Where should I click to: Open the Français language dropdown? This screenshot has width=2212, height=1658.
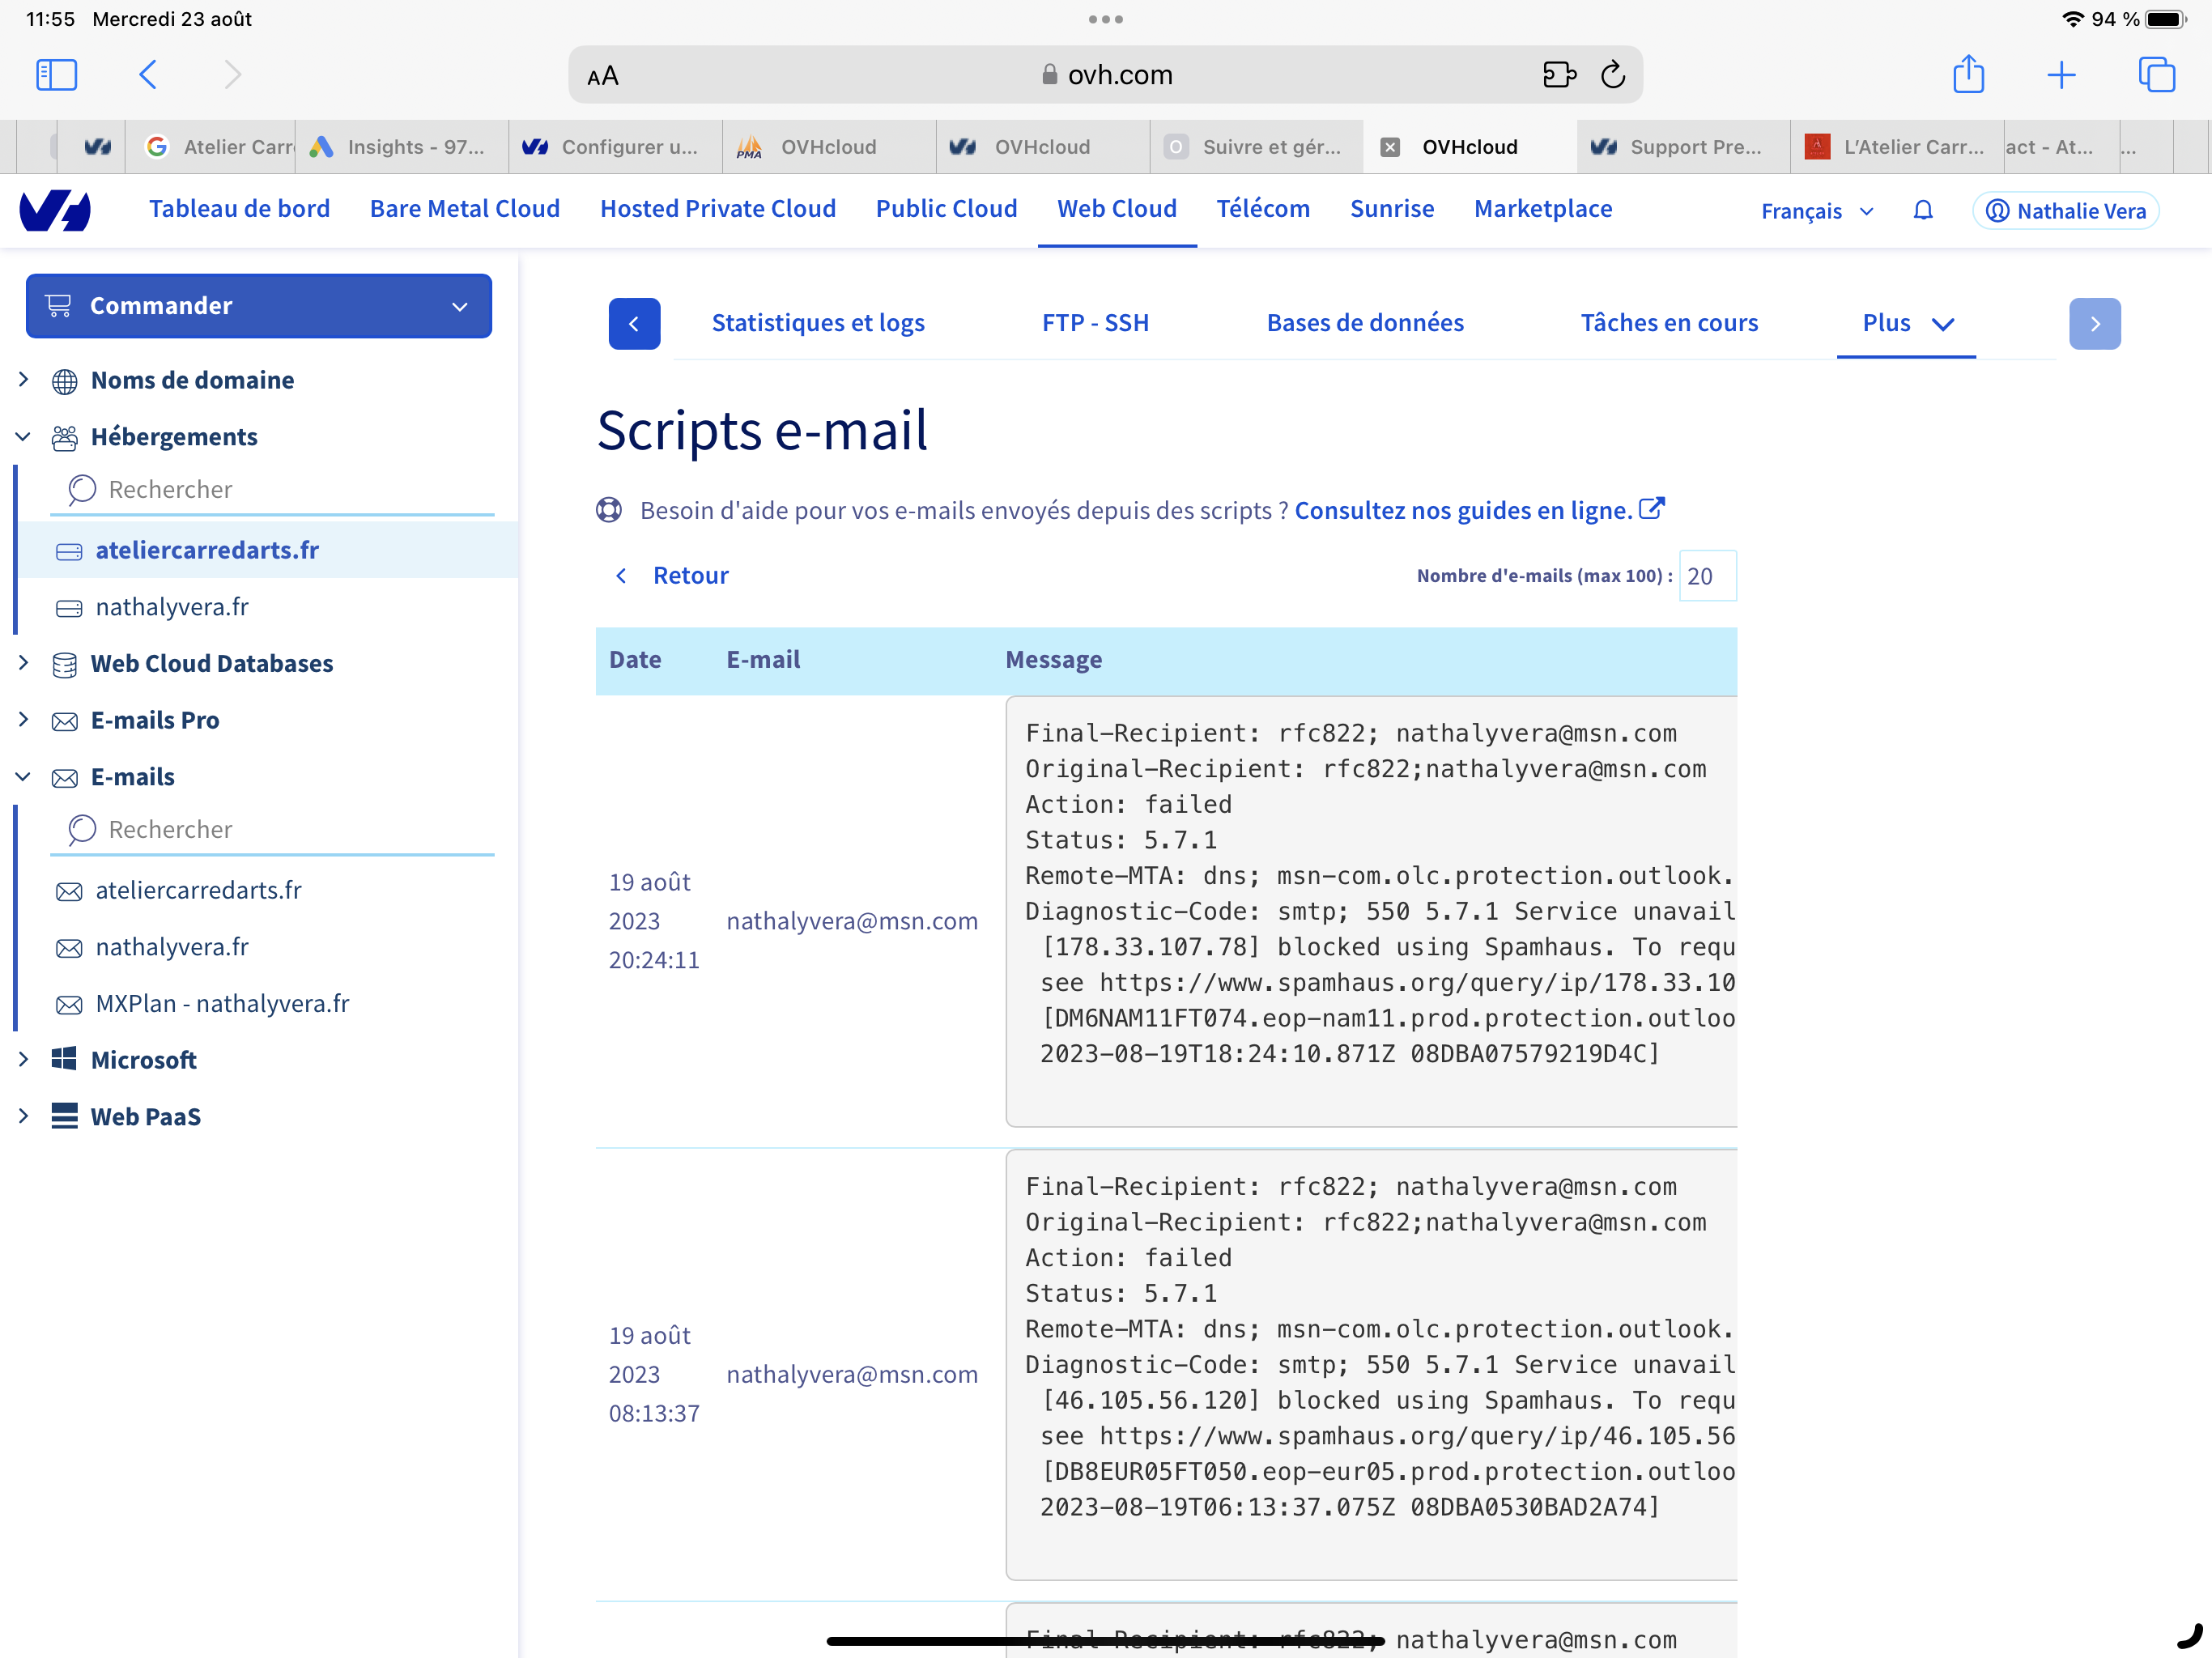coord(1817,211)
